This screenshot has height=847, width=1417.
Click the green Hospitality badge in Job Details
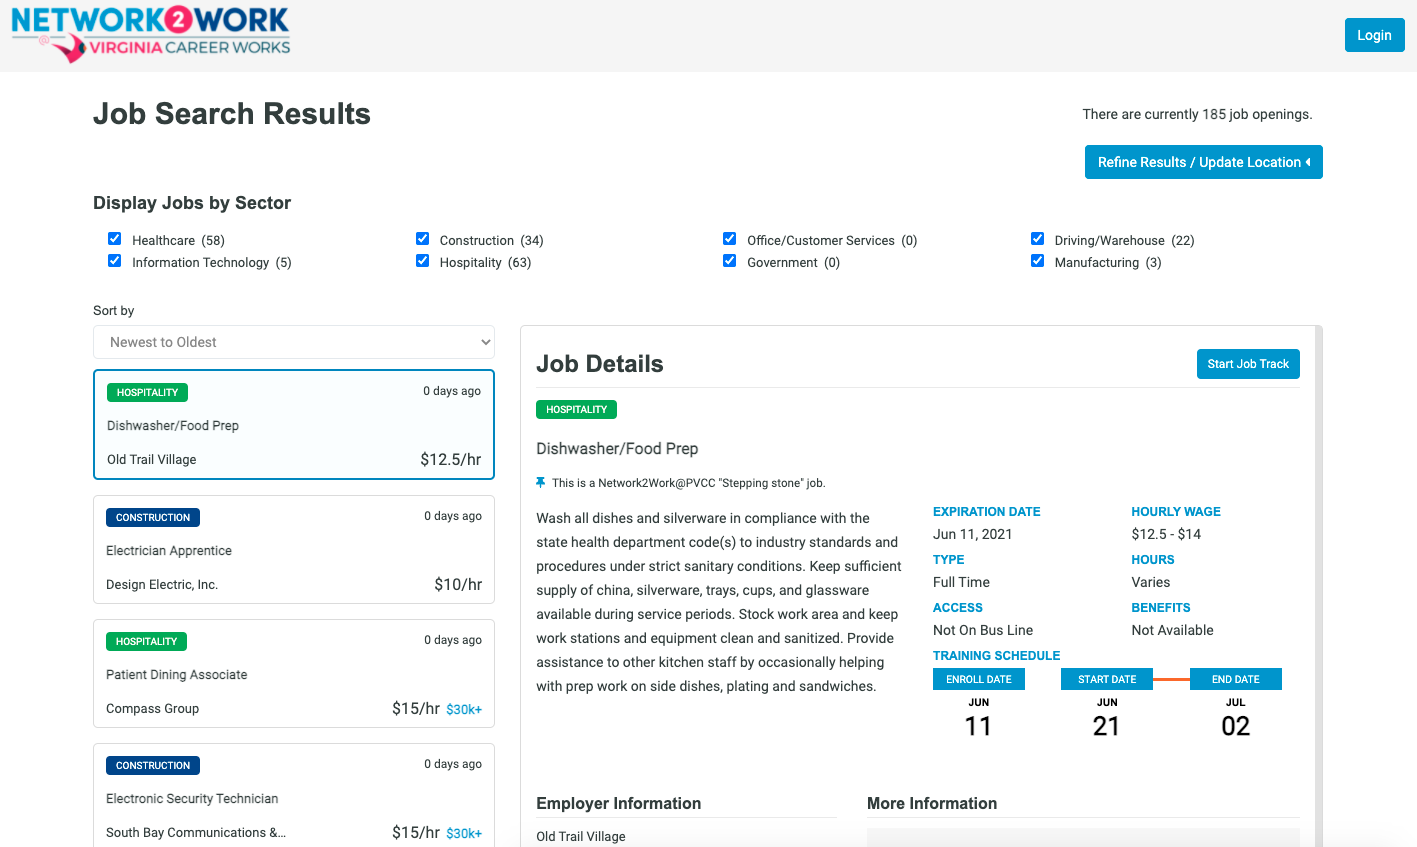[x=576, y=409]
